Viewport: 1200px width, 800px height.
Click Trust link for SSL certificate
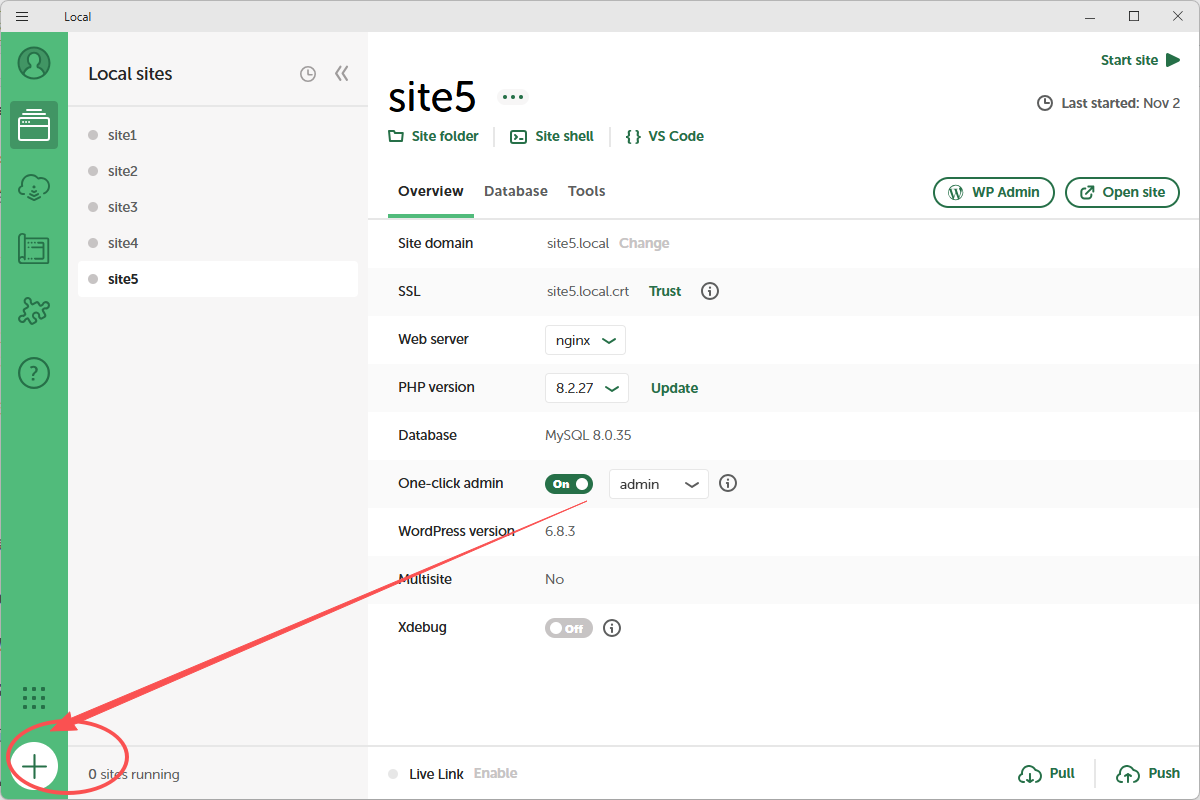click(665, 291)
